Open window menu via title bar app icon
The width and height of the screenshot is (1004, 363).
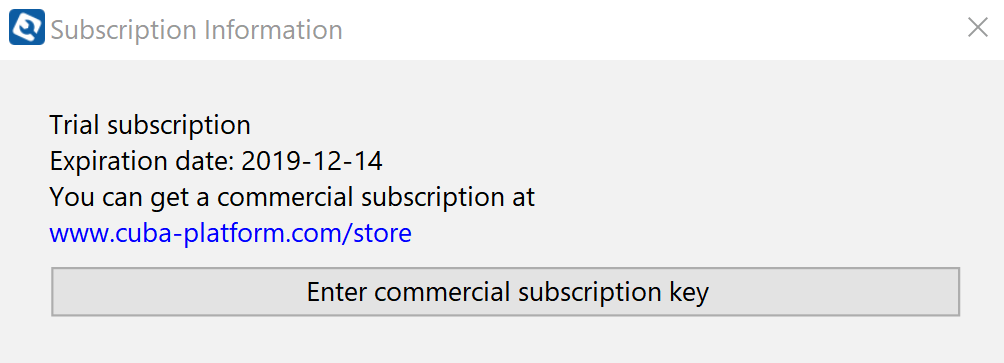pos(27,27)
